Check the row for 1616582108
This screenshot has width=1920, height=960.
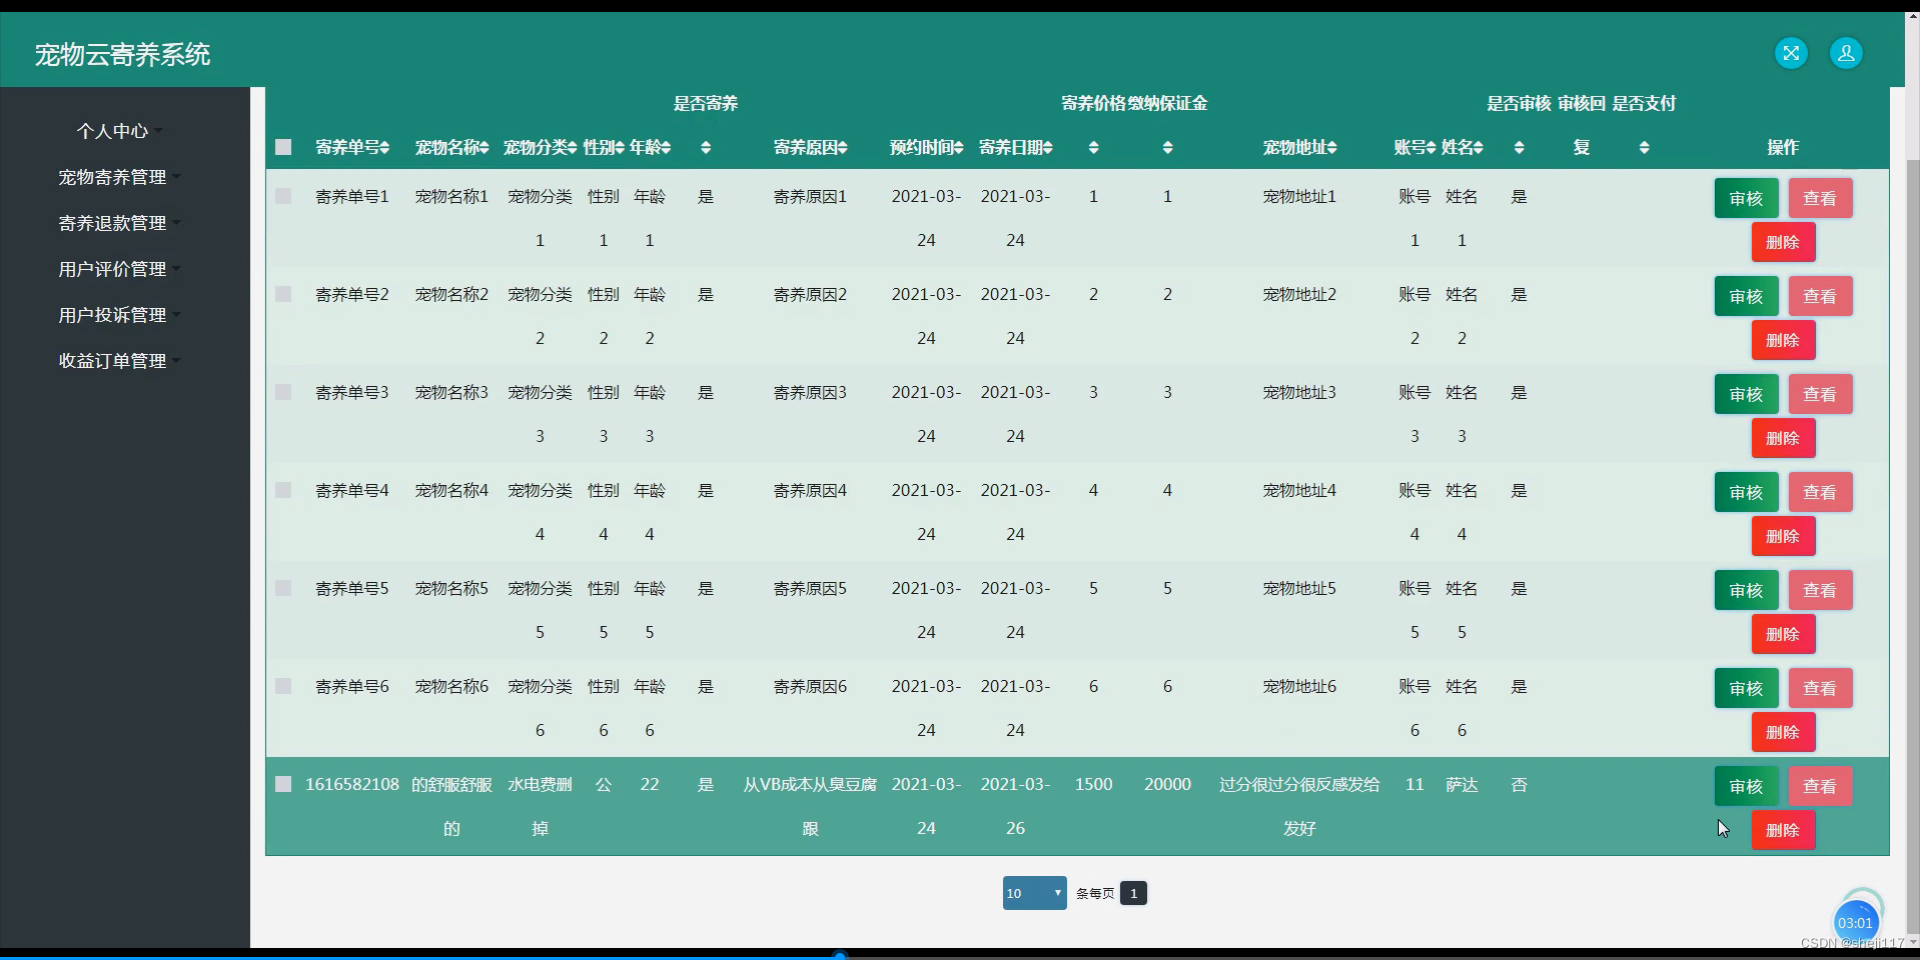283,784
